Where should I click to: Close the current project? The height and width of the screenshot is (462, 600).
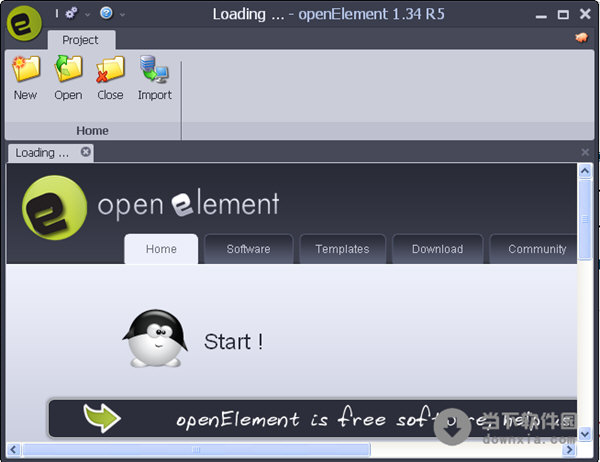[x=110, y=78]
